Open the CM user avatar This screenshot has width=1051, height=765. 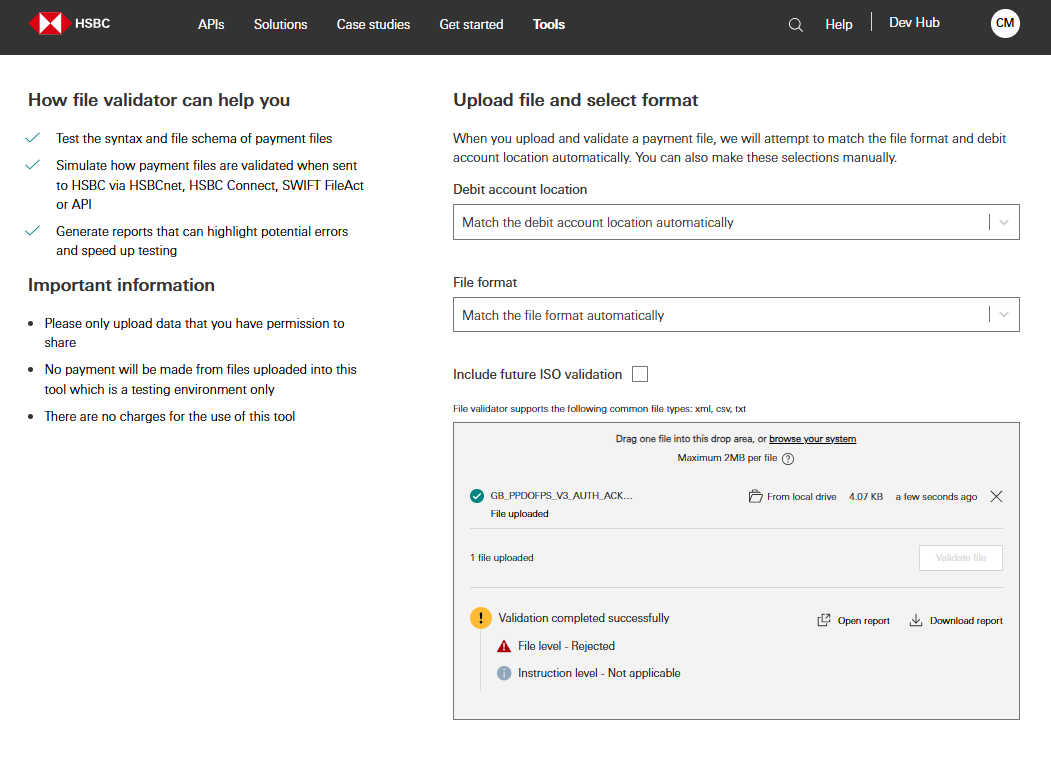coord(1005,24)
